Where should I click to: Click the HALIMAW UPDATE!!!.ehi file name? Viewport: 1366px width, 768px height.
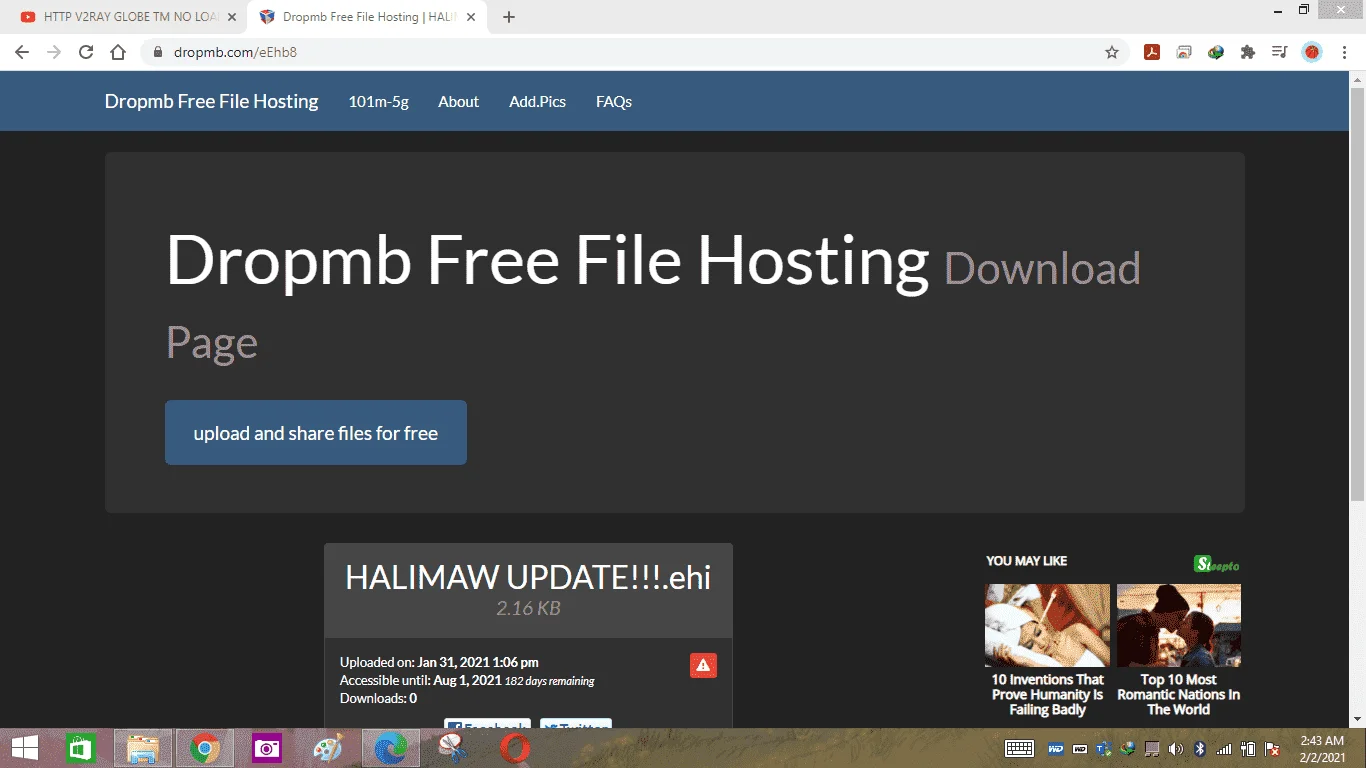pyautogui.click(x=528, y=577)
